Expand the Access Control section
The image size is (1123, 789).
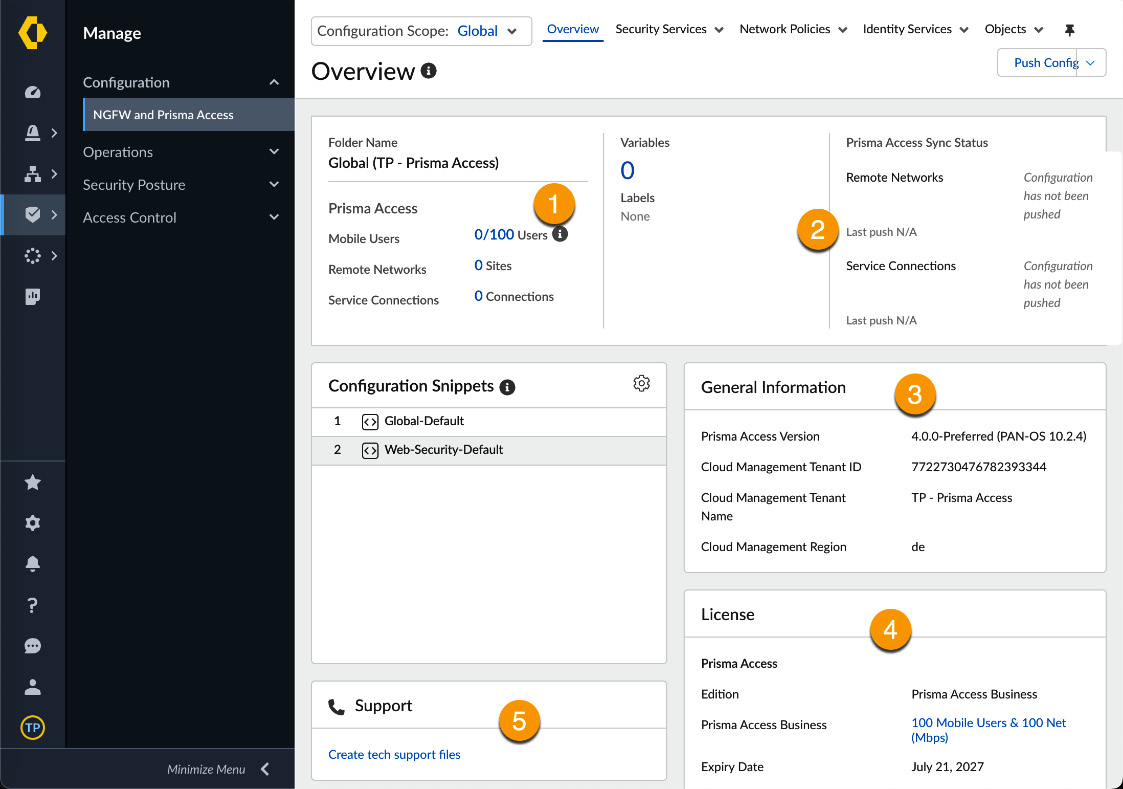pos(274,218)
